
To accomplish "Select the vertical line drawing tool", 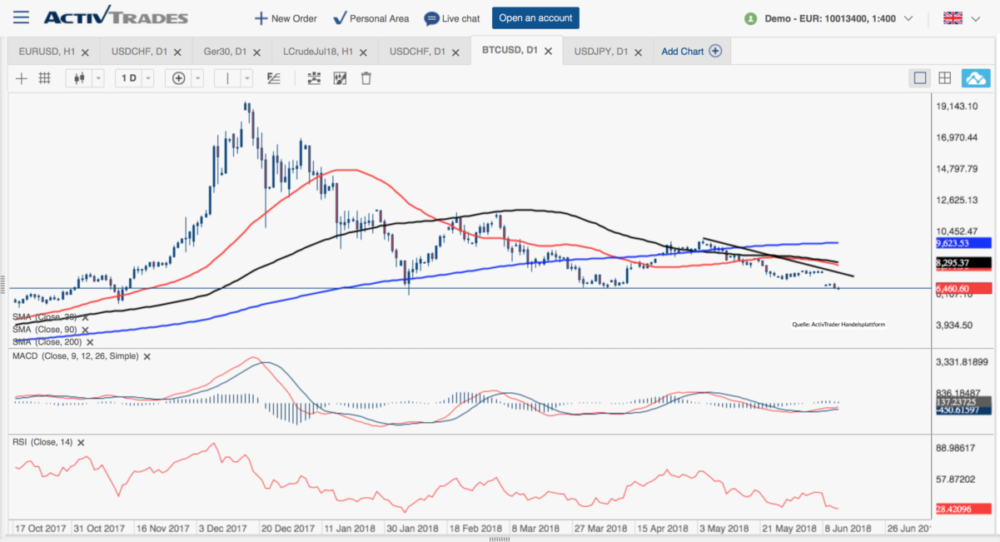I will click(x=228, y=78).
